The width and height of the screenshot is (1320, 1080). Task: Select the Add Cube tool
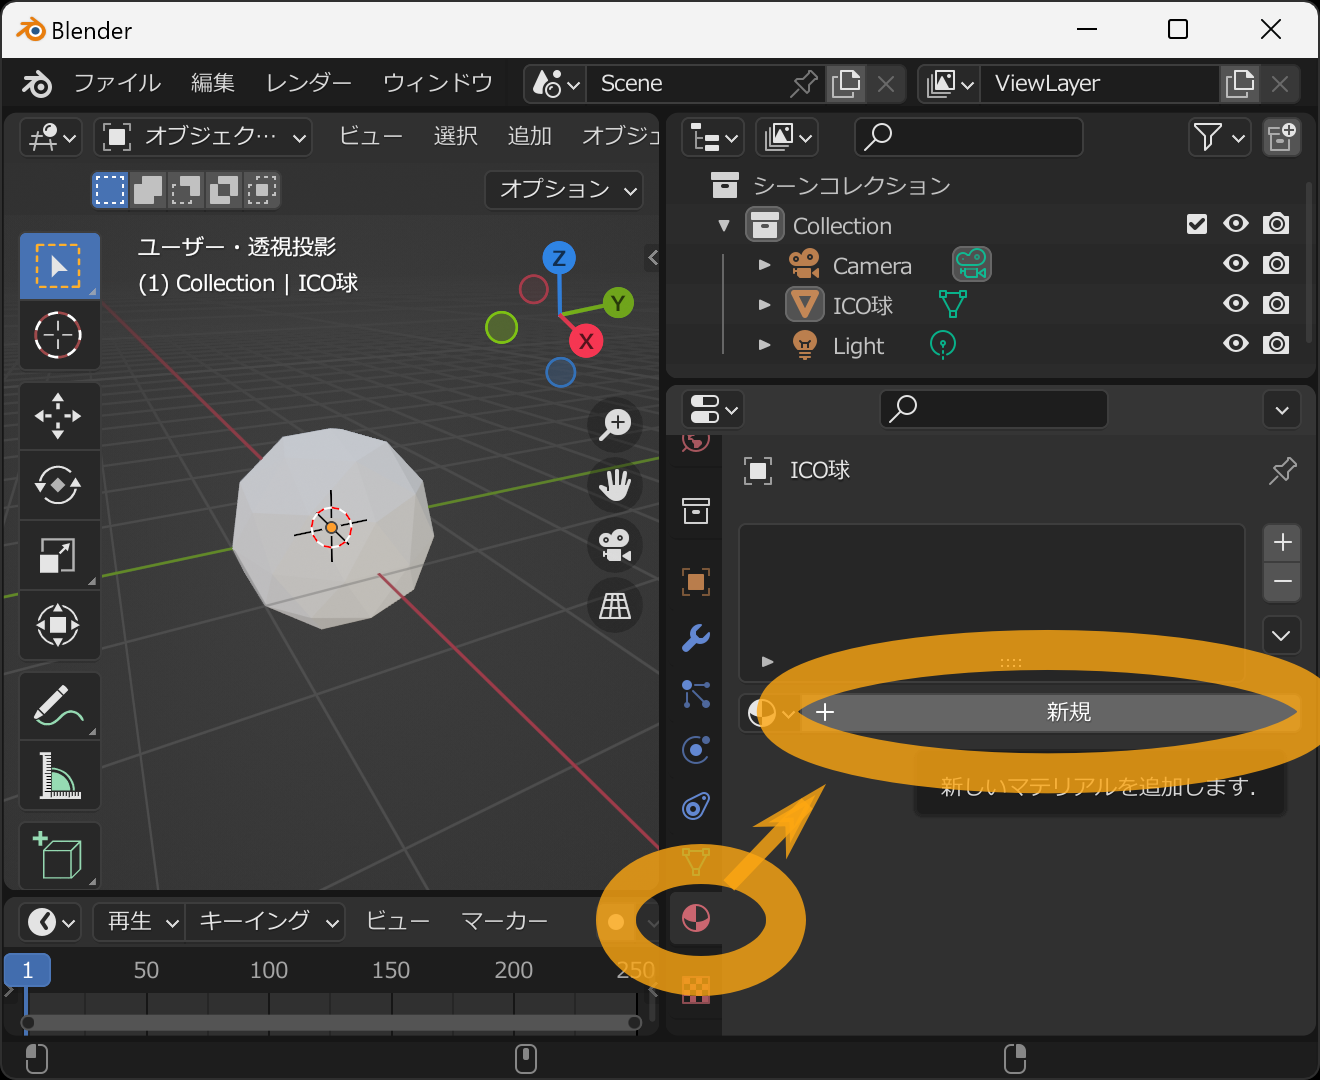coord(59,856)
